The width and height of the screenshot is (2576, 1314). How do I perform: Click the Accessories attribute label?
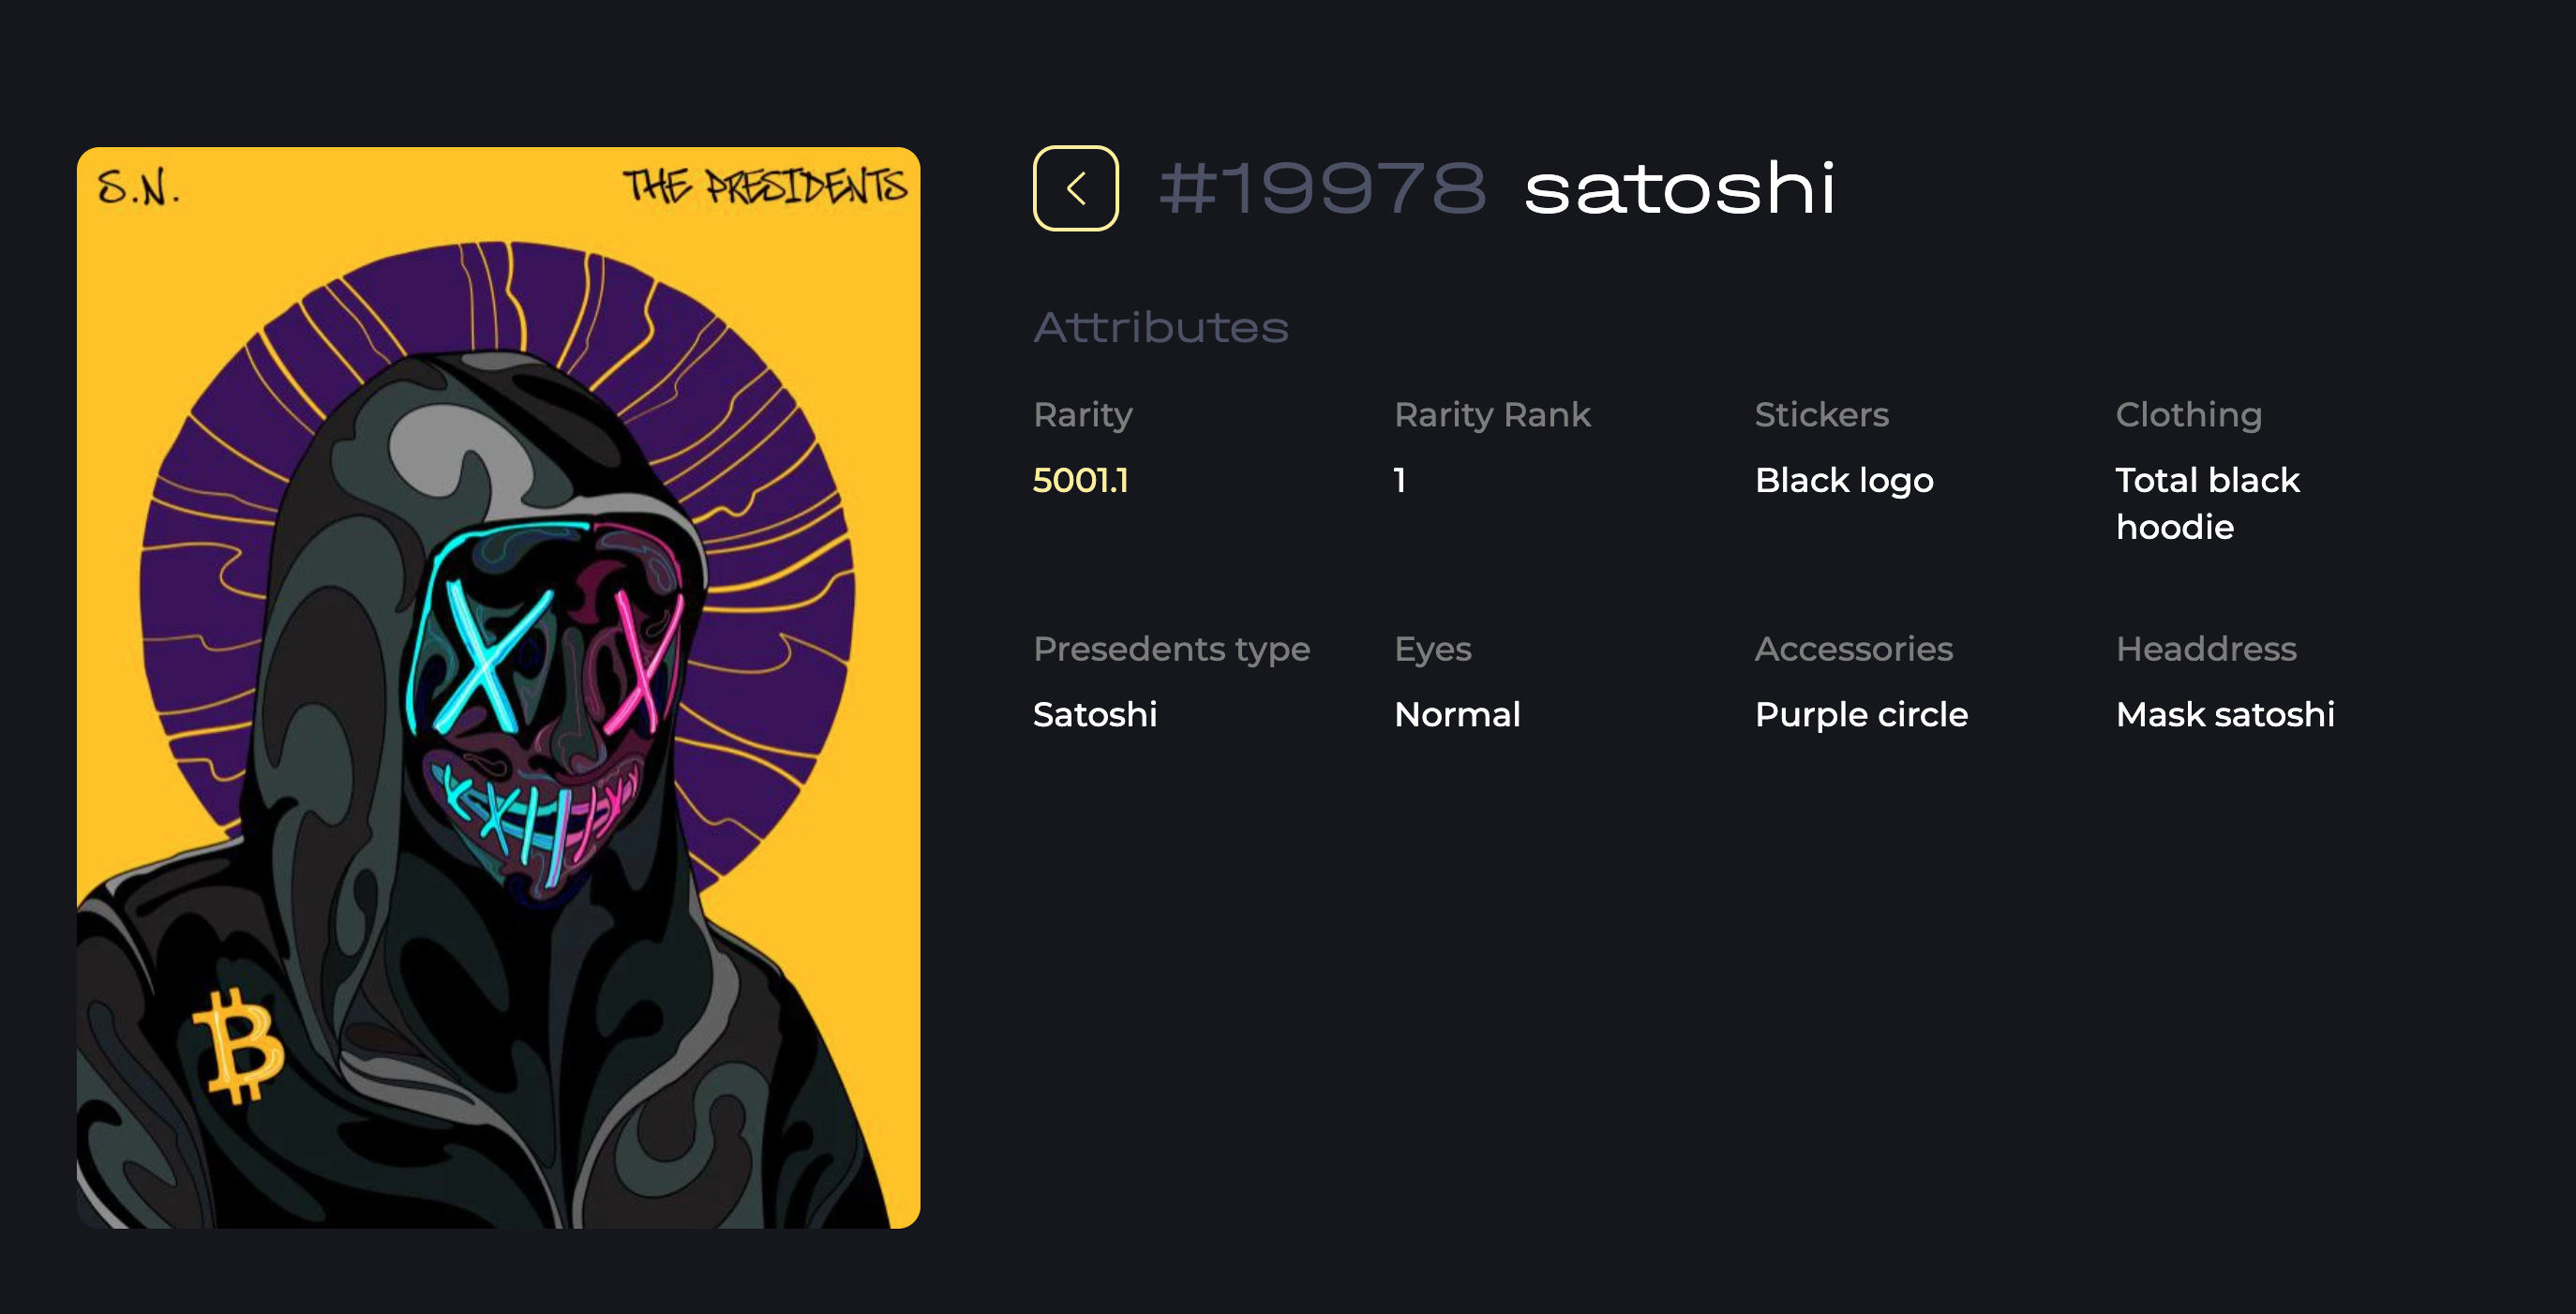1853,649
